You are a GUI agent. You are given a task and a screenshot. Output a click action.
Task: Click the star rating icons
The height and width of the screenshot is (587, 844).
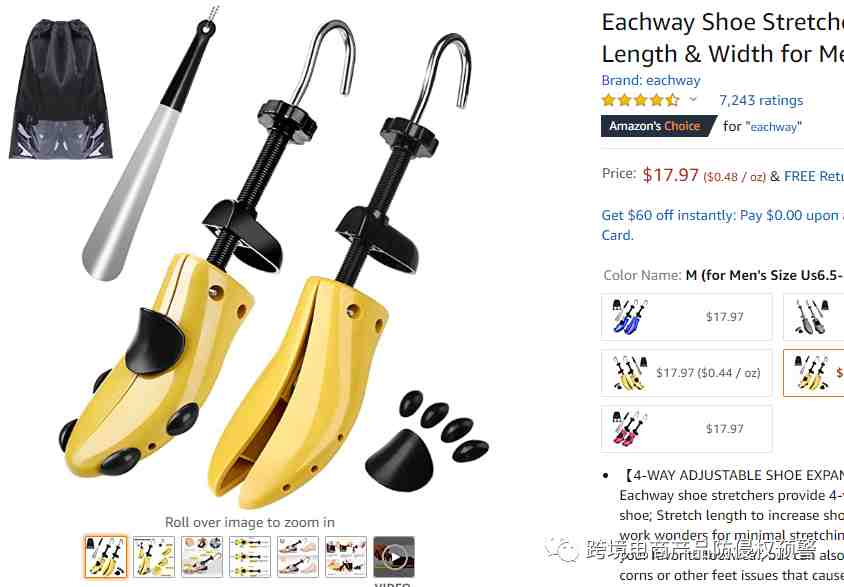coord(641,100)
